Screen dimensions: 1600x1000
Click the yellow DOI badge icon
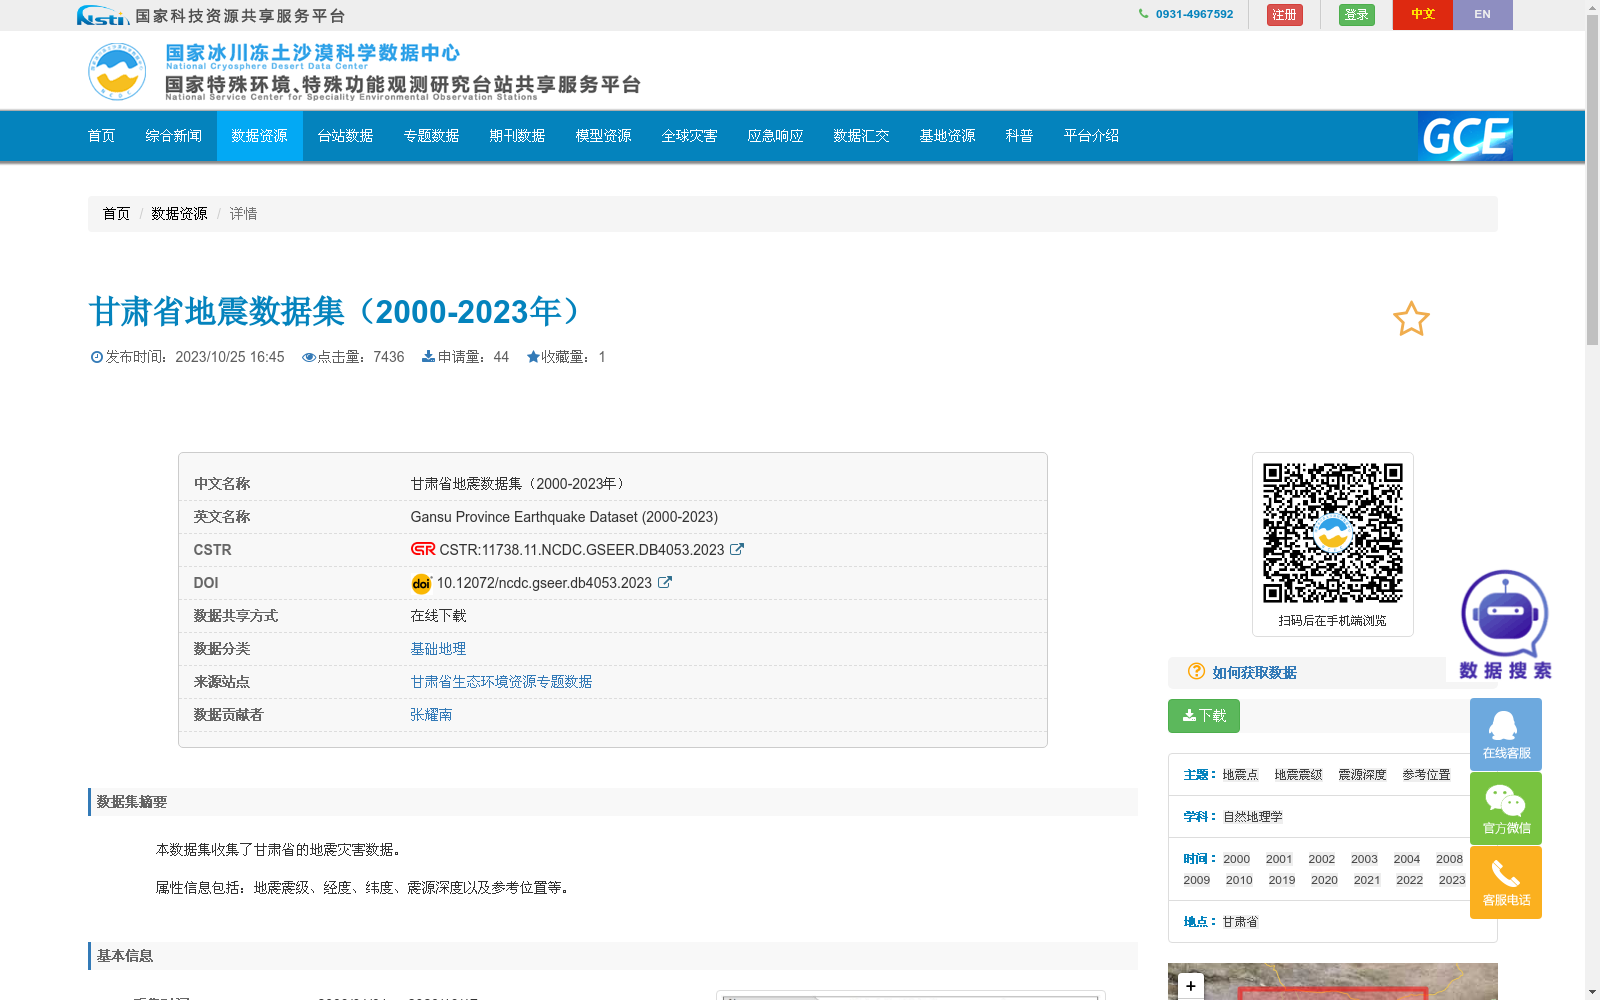(x=421, y=583)
